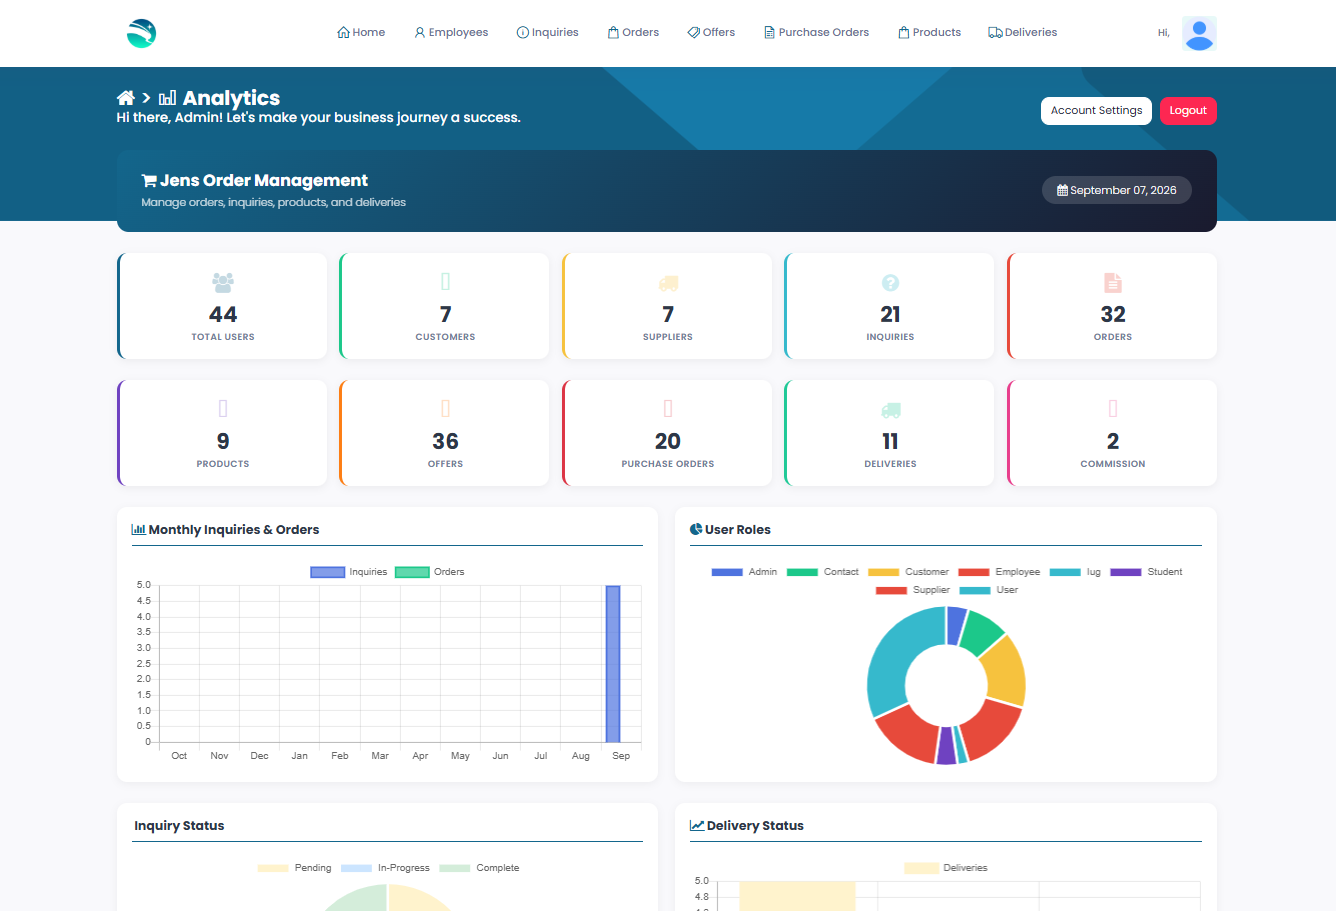Image resolution: width=1336 pixels, height=911 pixels.
Task: Open the Products card showing 9
Action: (x=222, y=433)
